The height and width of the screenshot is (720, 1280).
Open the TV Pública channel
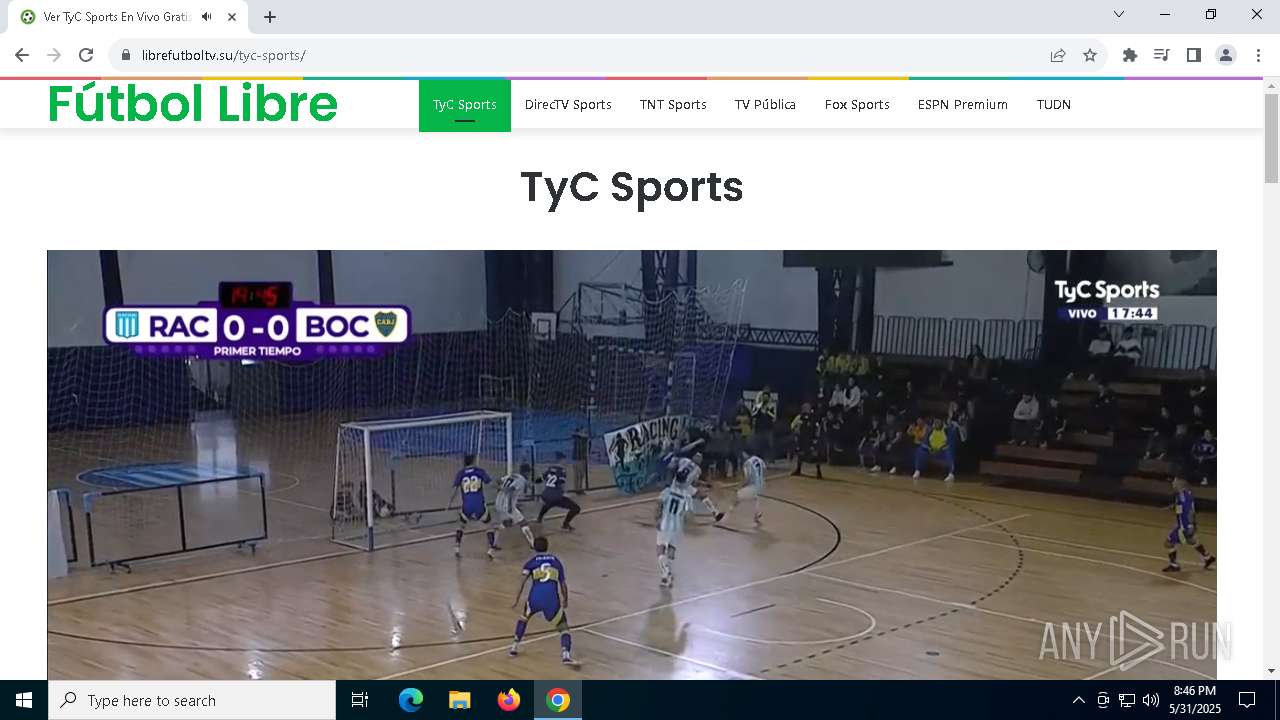click(765, 105)
